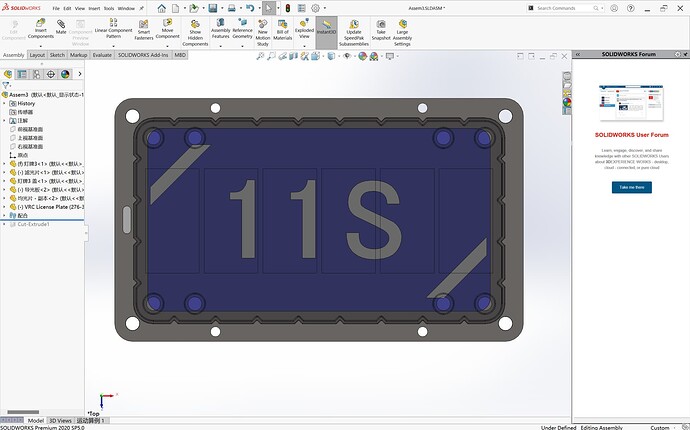Open the DimXpertManager crosshair tab
Viewport: 690px width, 430px height.
point(51,74)
